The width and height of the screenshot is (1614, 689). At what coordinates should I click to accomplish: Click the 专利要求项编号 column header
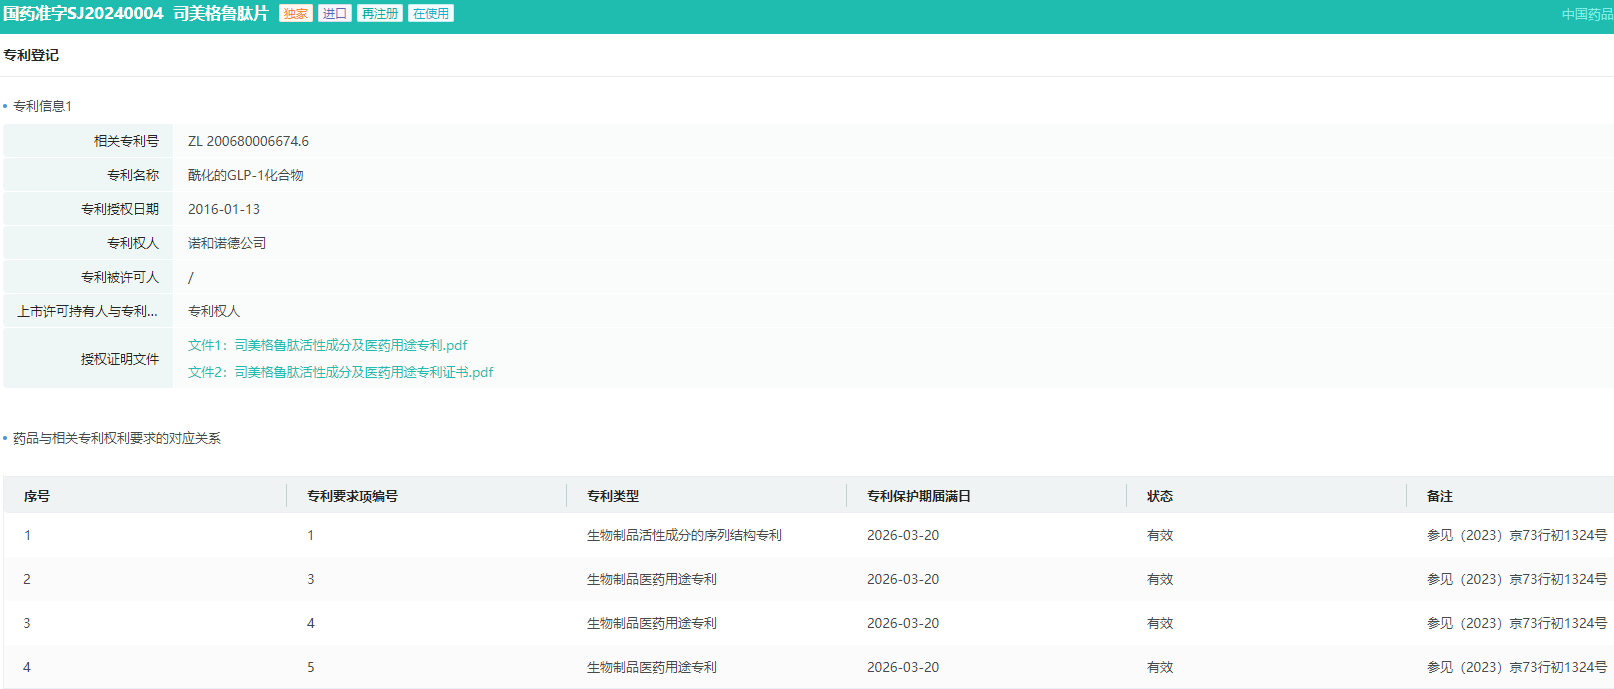coord(352,496)
